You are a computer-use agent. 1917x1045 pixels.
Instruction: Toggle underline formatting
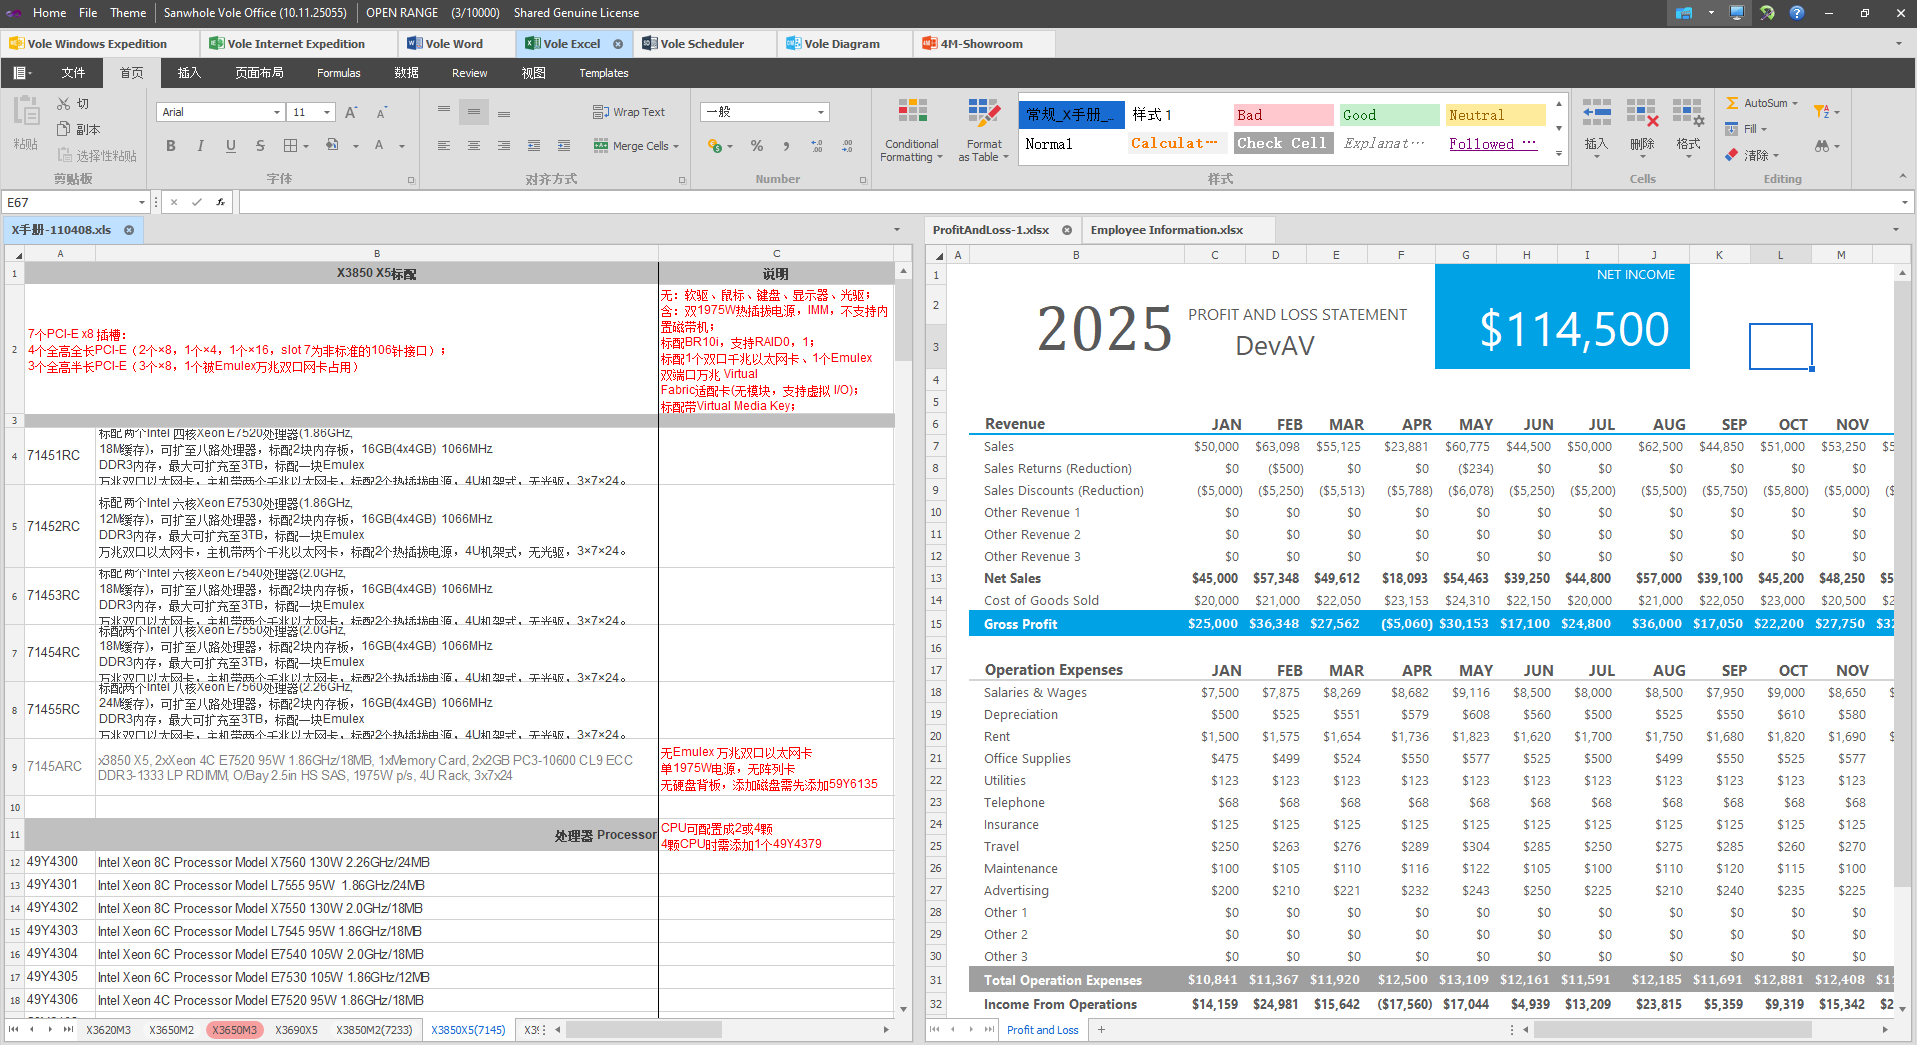tap(231, 146)
